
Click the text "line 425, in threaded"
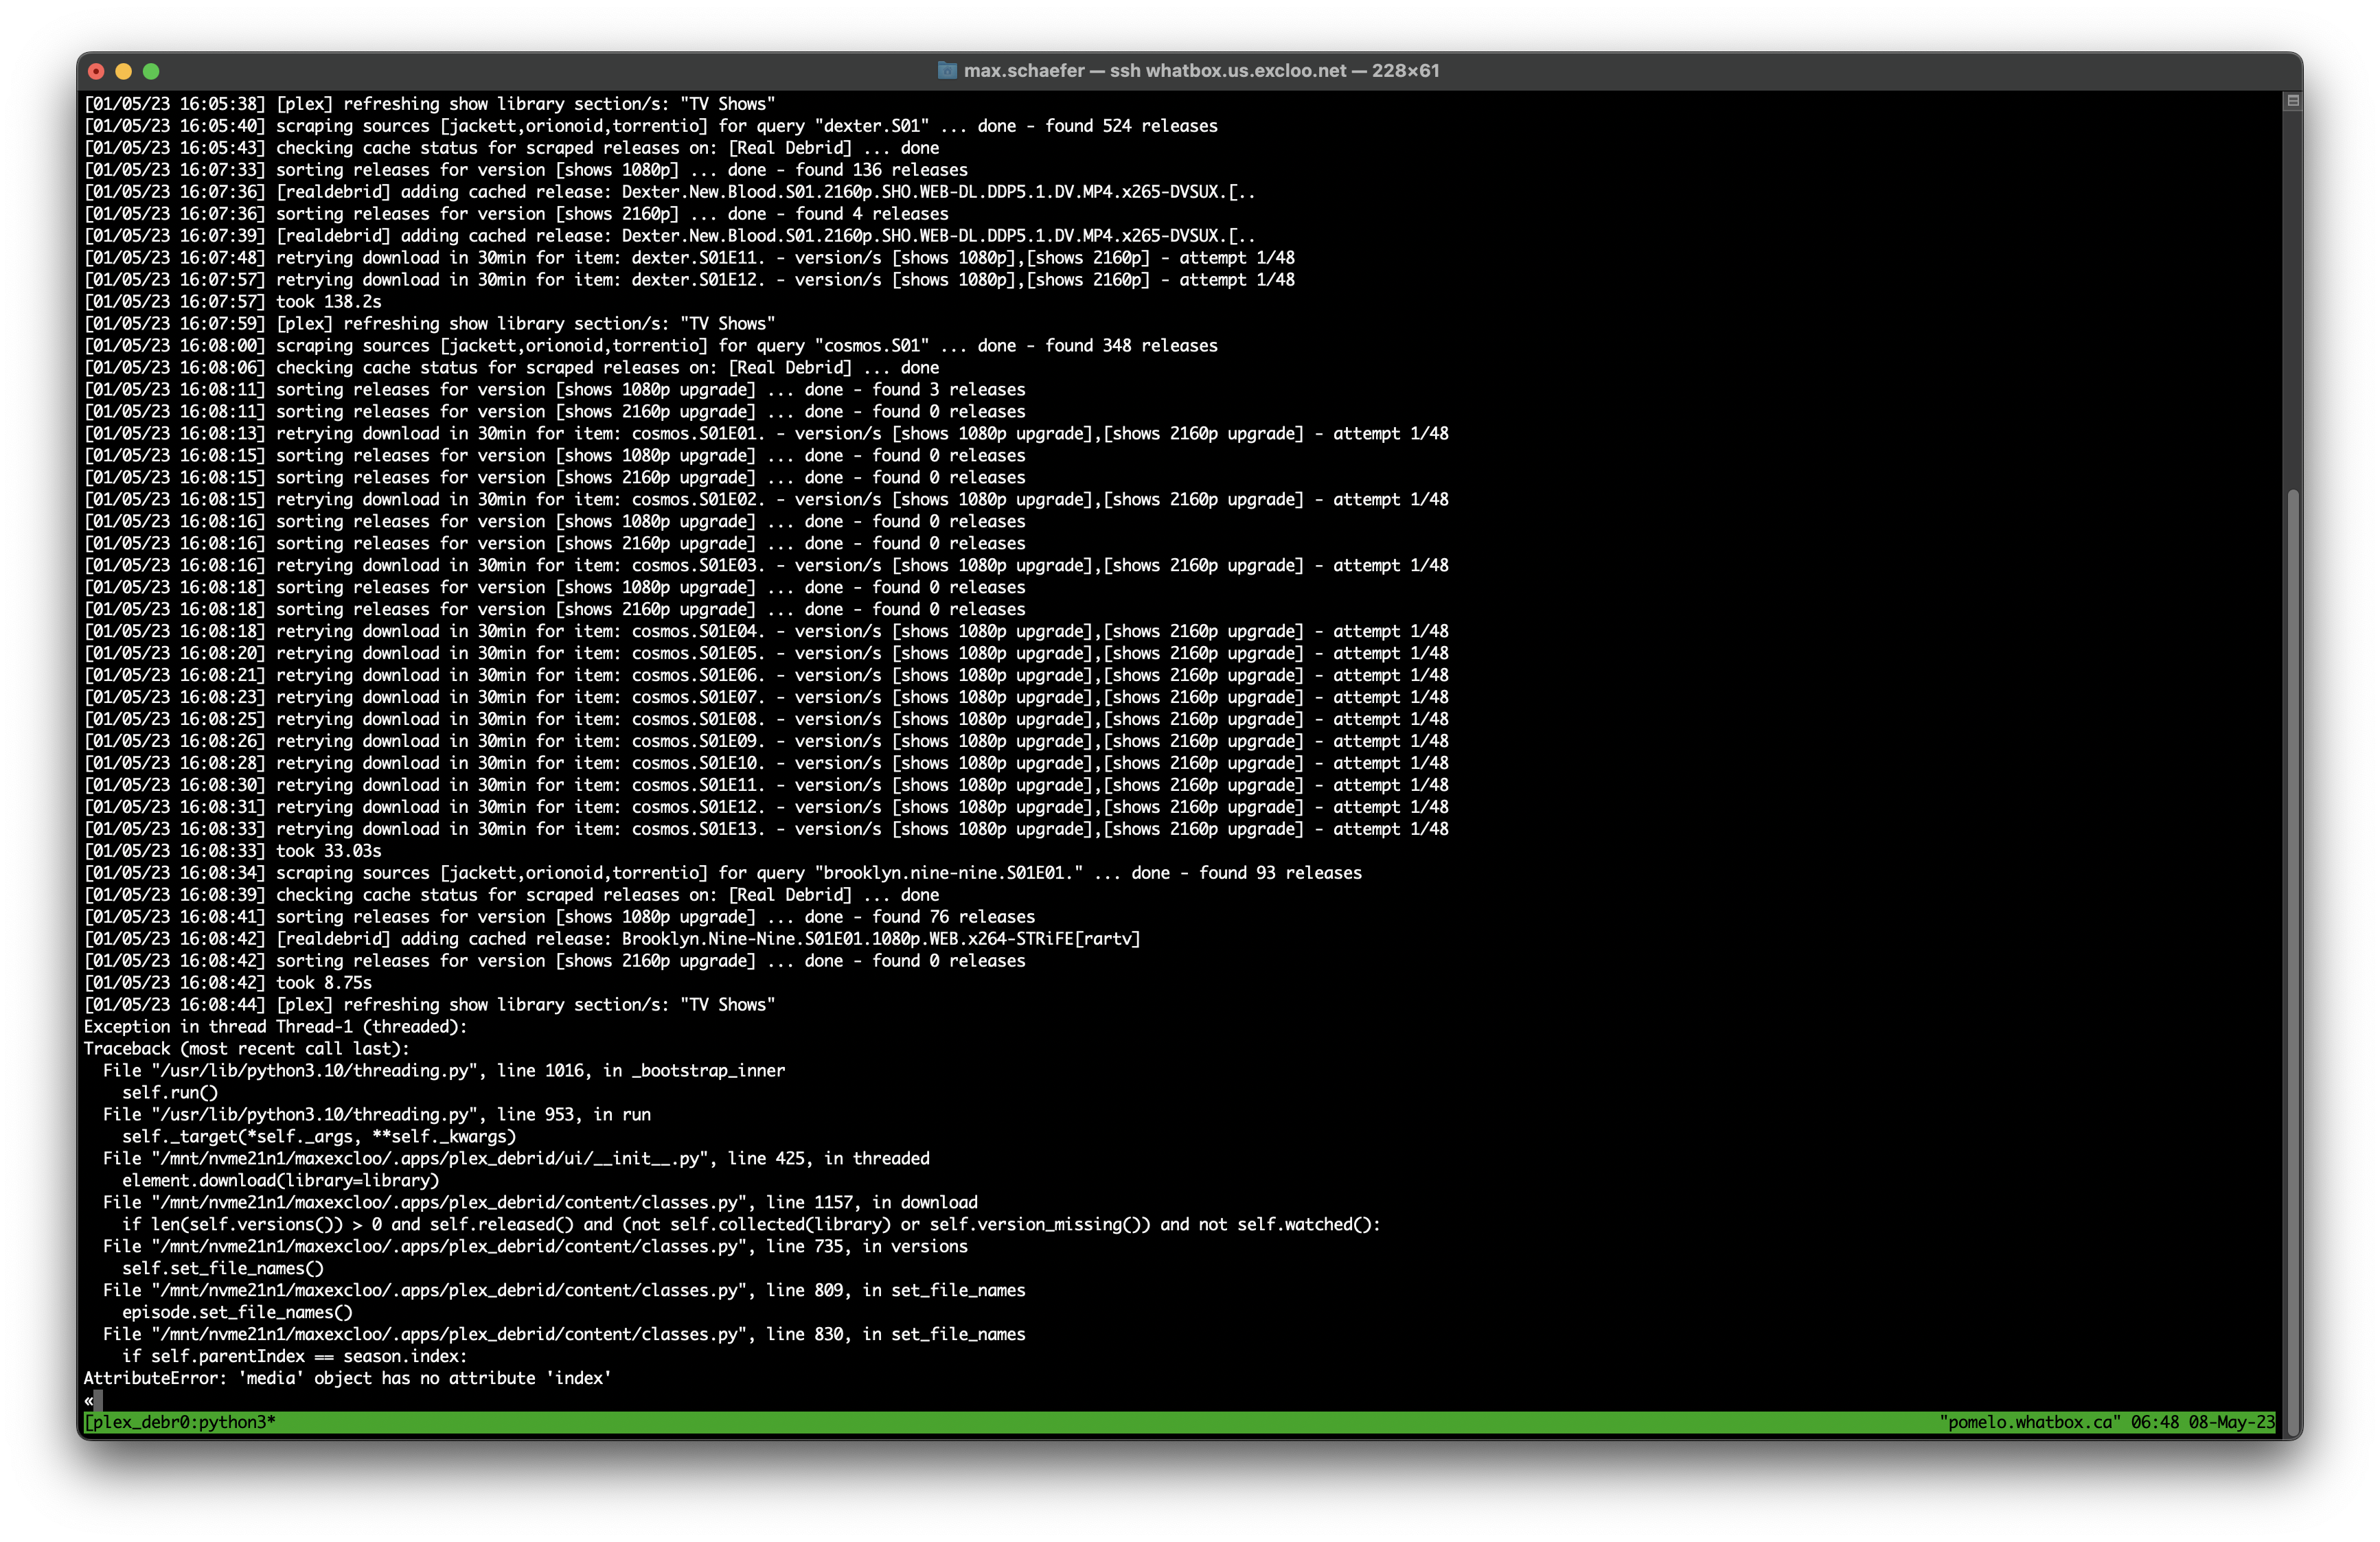coord(828,1158)
